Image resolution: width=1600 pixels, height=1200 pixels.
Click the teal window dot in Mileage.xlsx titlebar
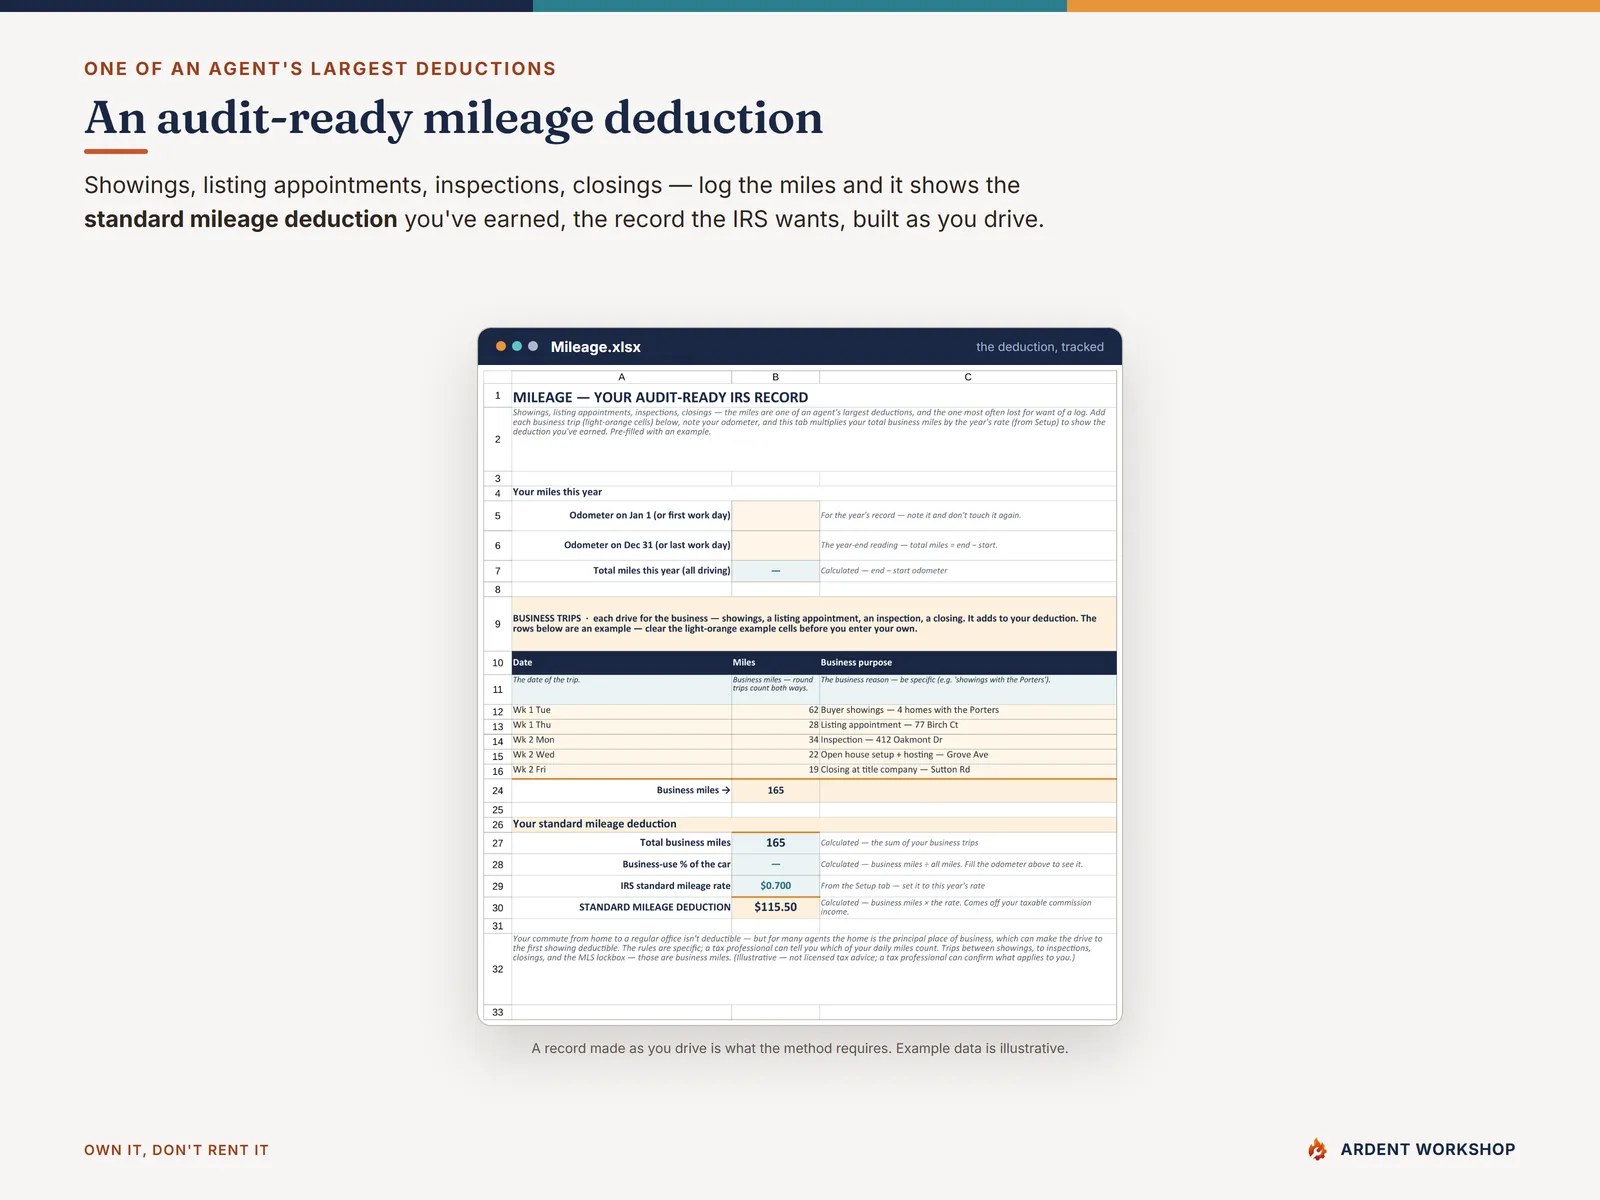point(517,346)
